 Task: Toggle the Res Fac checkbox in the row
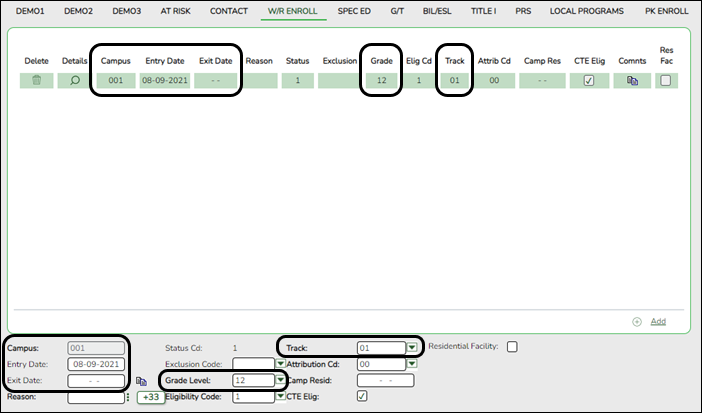(x=665, y=81)
